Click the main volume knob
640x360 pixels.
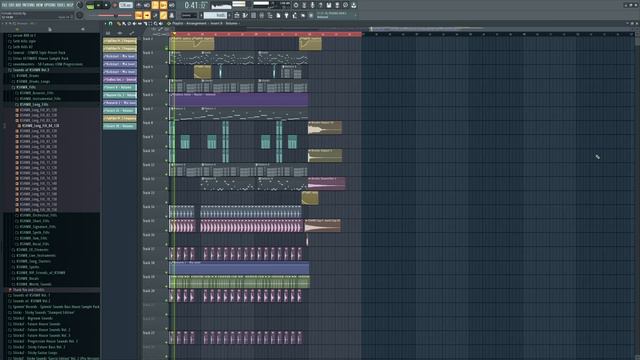click(80, 5)
